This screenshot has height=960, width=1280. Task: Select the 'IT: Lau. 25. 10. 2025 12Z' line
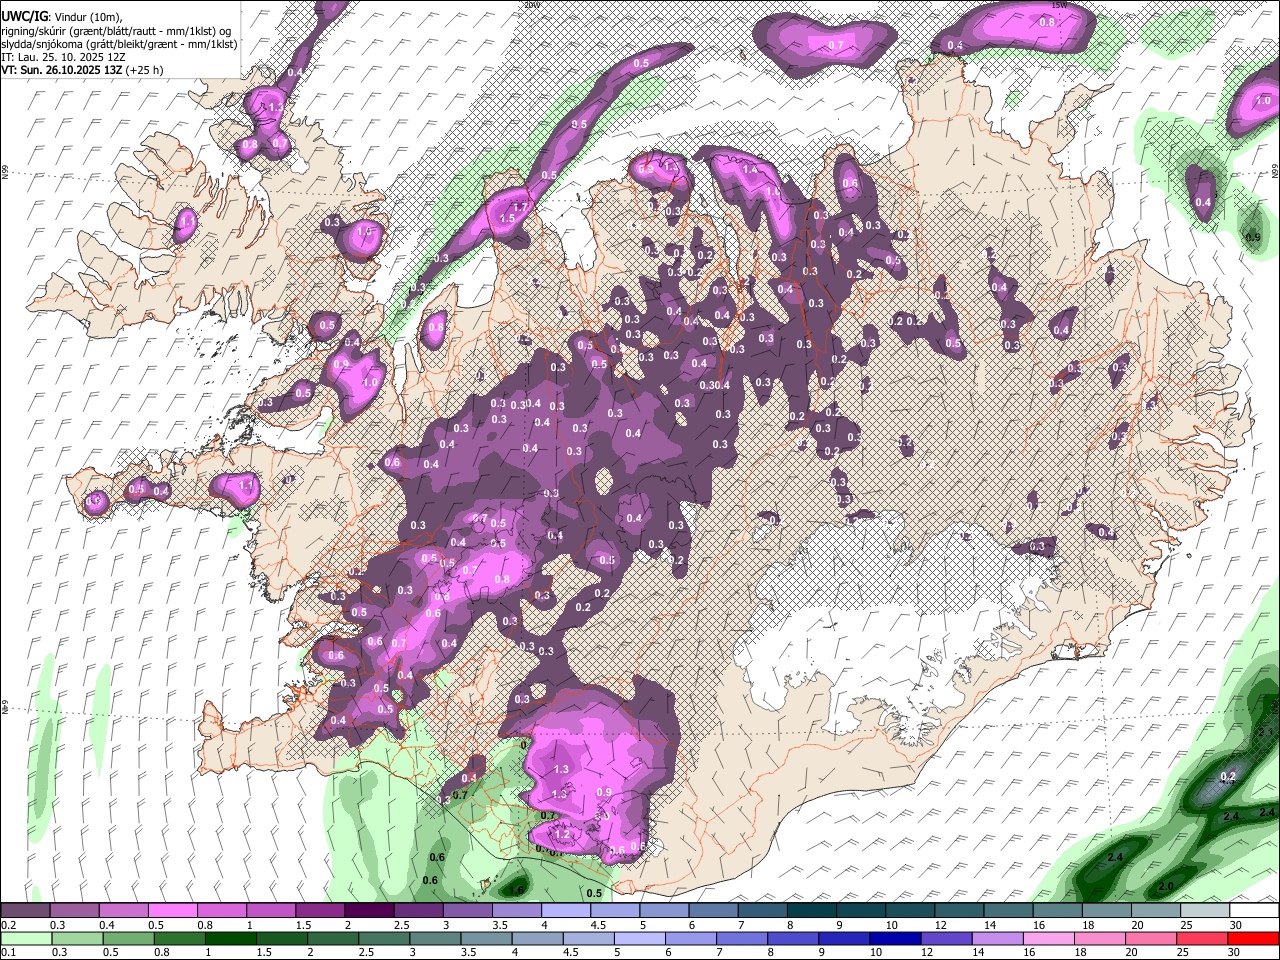point(62,57)
